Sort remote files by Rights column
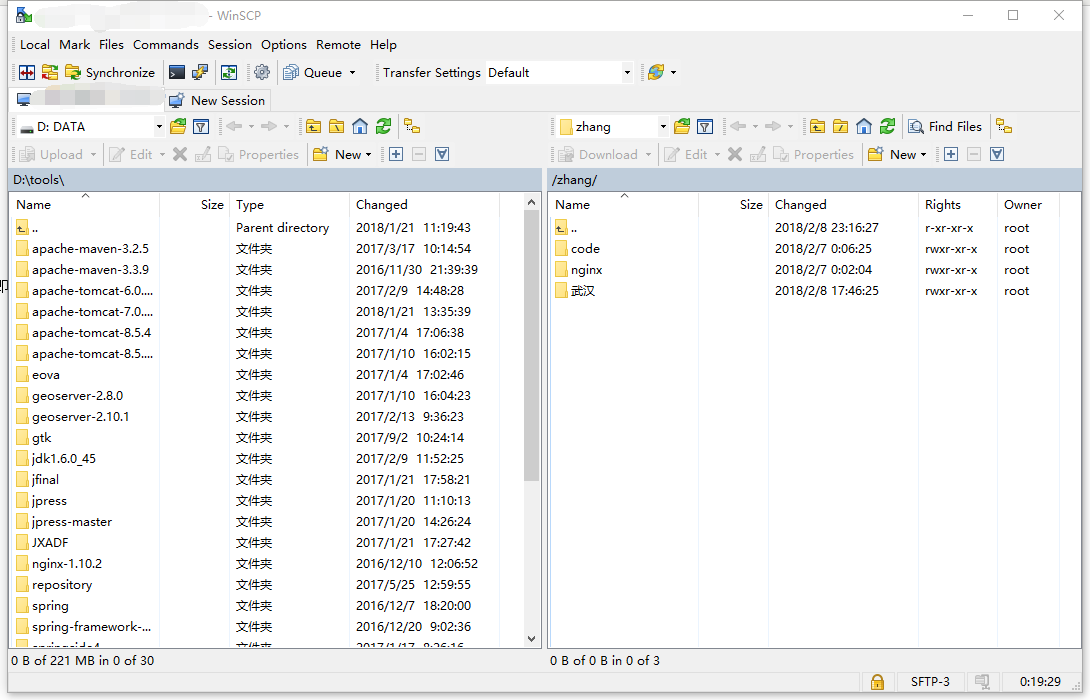 957,204
